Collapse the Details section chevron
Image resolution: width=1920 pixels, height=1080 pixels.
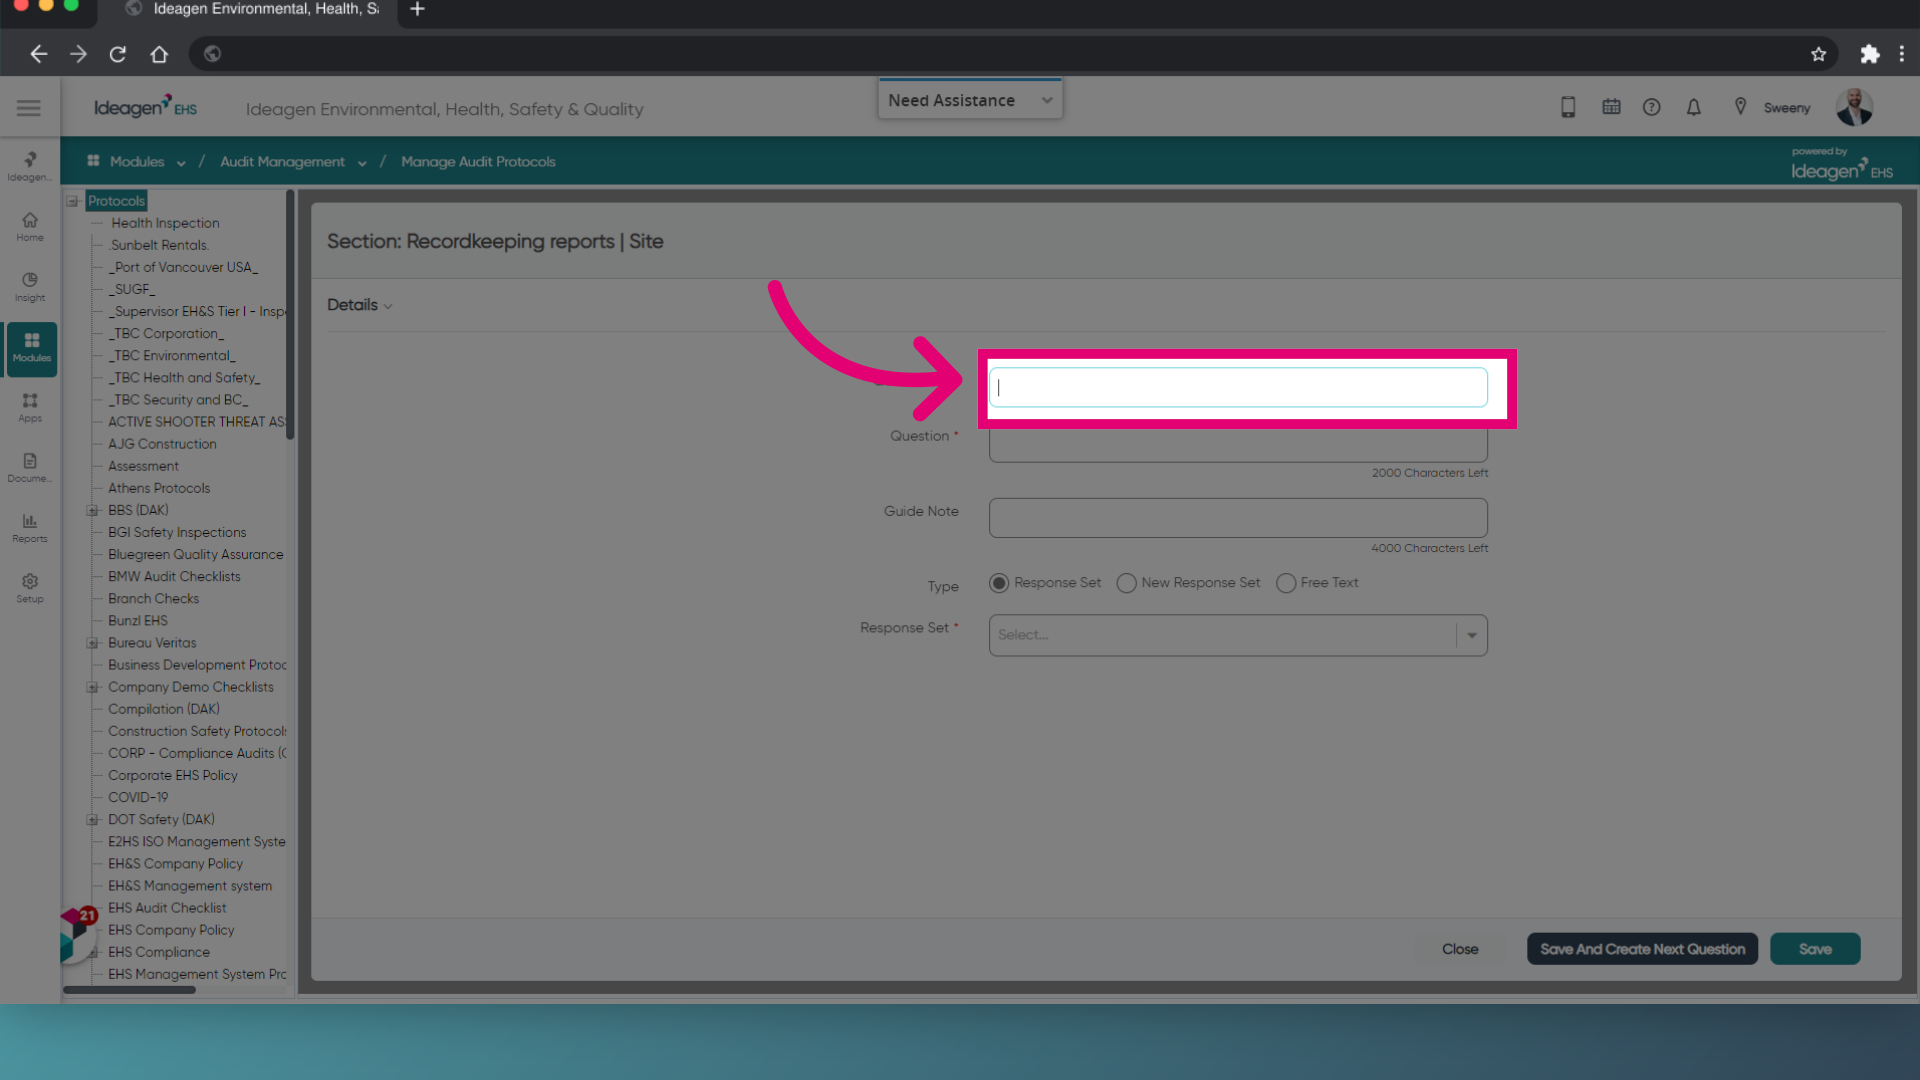[388, 306]
